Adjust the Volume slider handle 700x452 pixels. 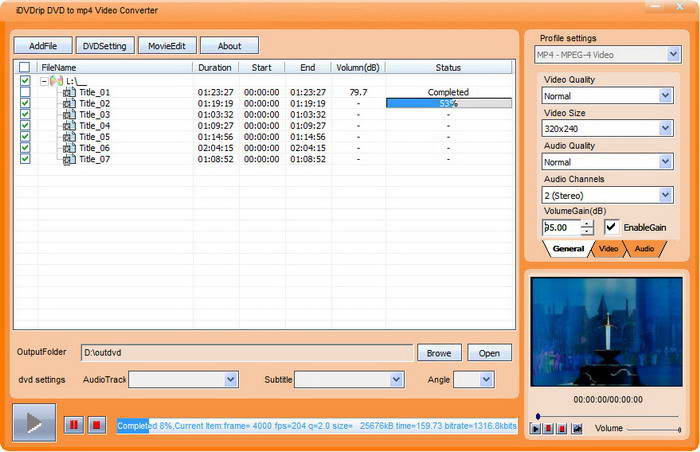tap(679, 430)
